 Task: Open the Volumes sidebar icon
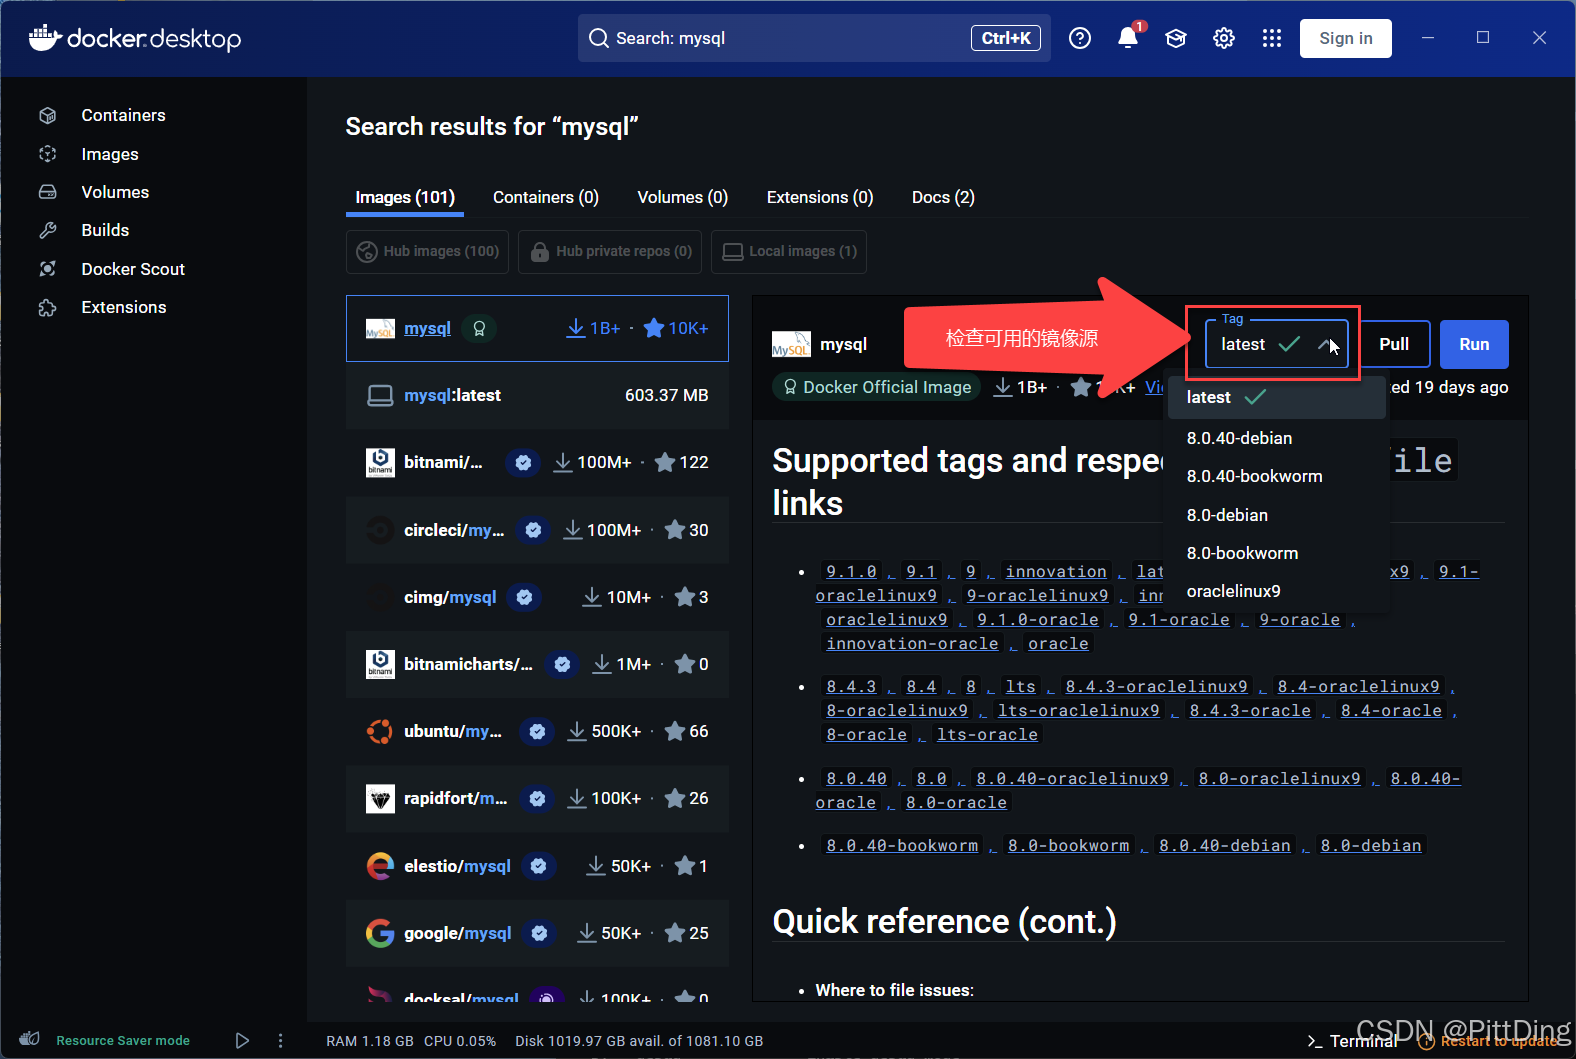pos(47,192)
